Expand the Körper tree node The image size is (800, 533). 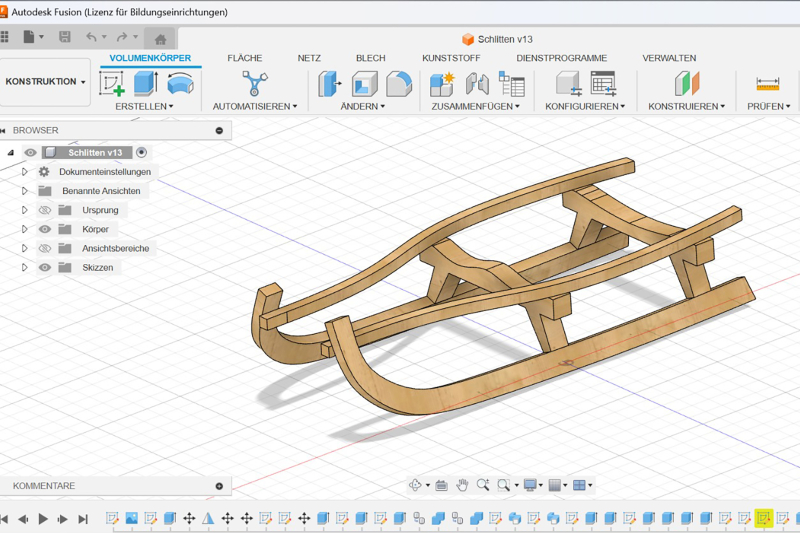[24, 229]
